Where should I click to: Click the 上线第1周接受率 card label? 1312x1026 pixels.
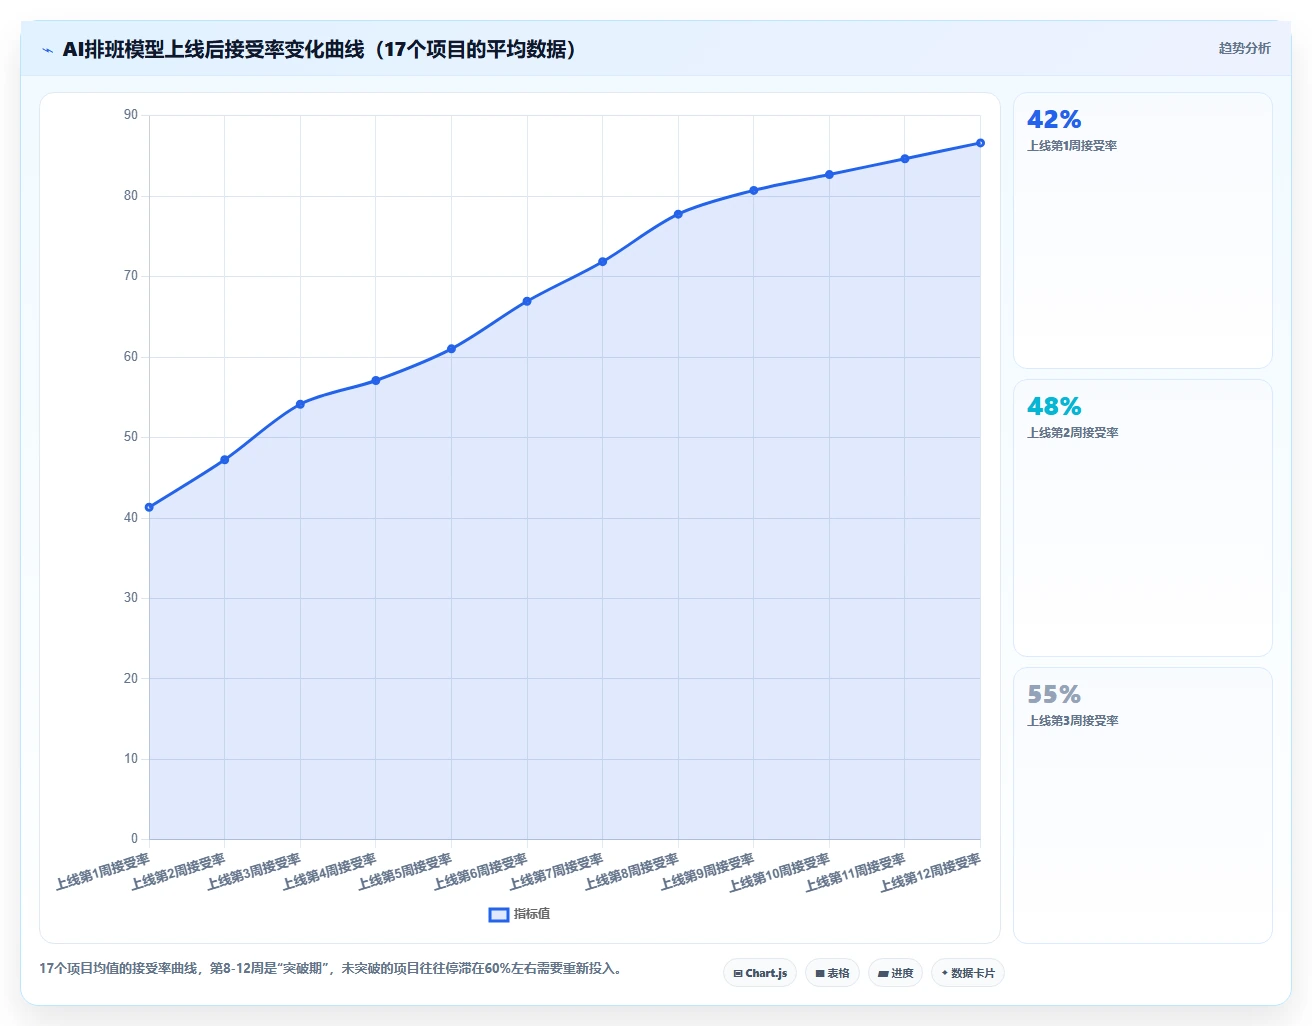point(1072,146)
